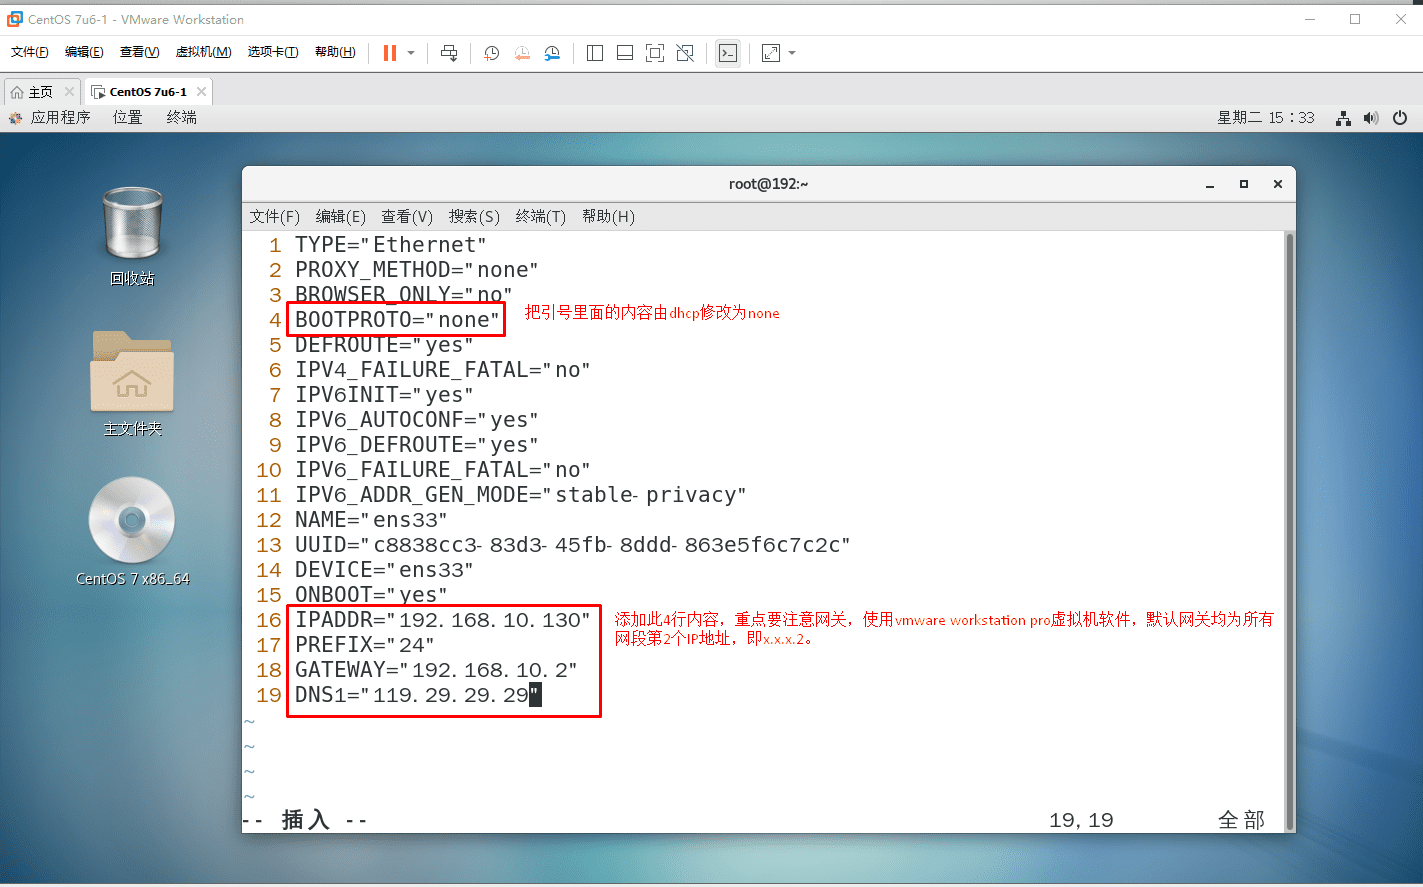Click the power icon in the GNOME top bar

(x=1400, y=118)
